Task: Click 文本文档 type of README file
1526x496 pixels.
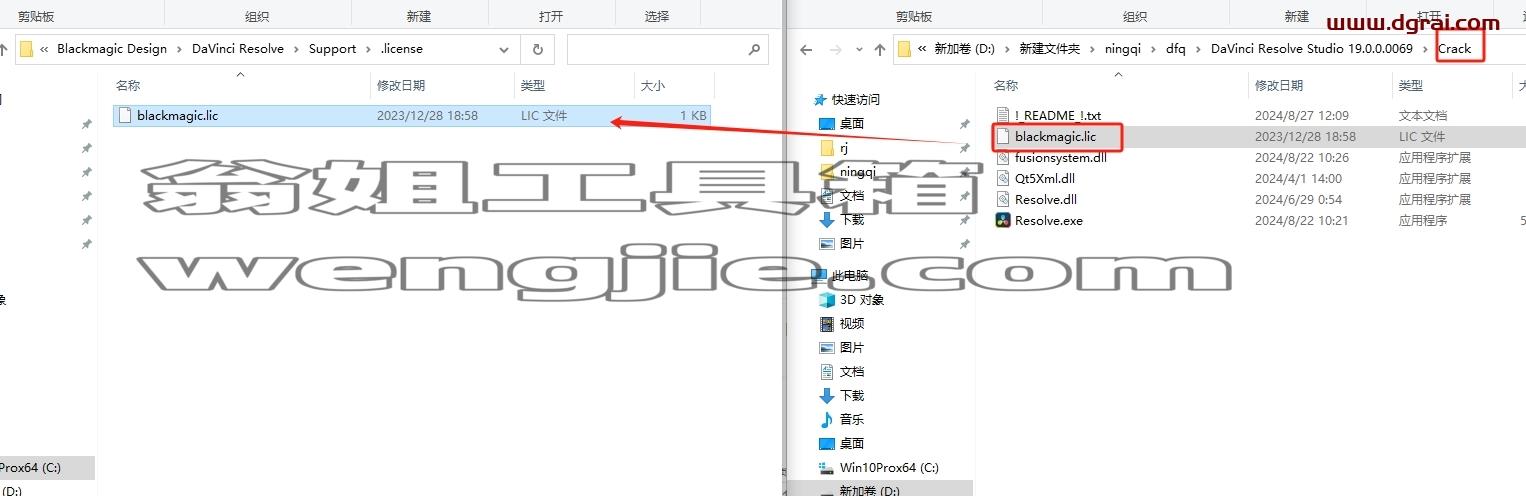Action: (1422, 115)
